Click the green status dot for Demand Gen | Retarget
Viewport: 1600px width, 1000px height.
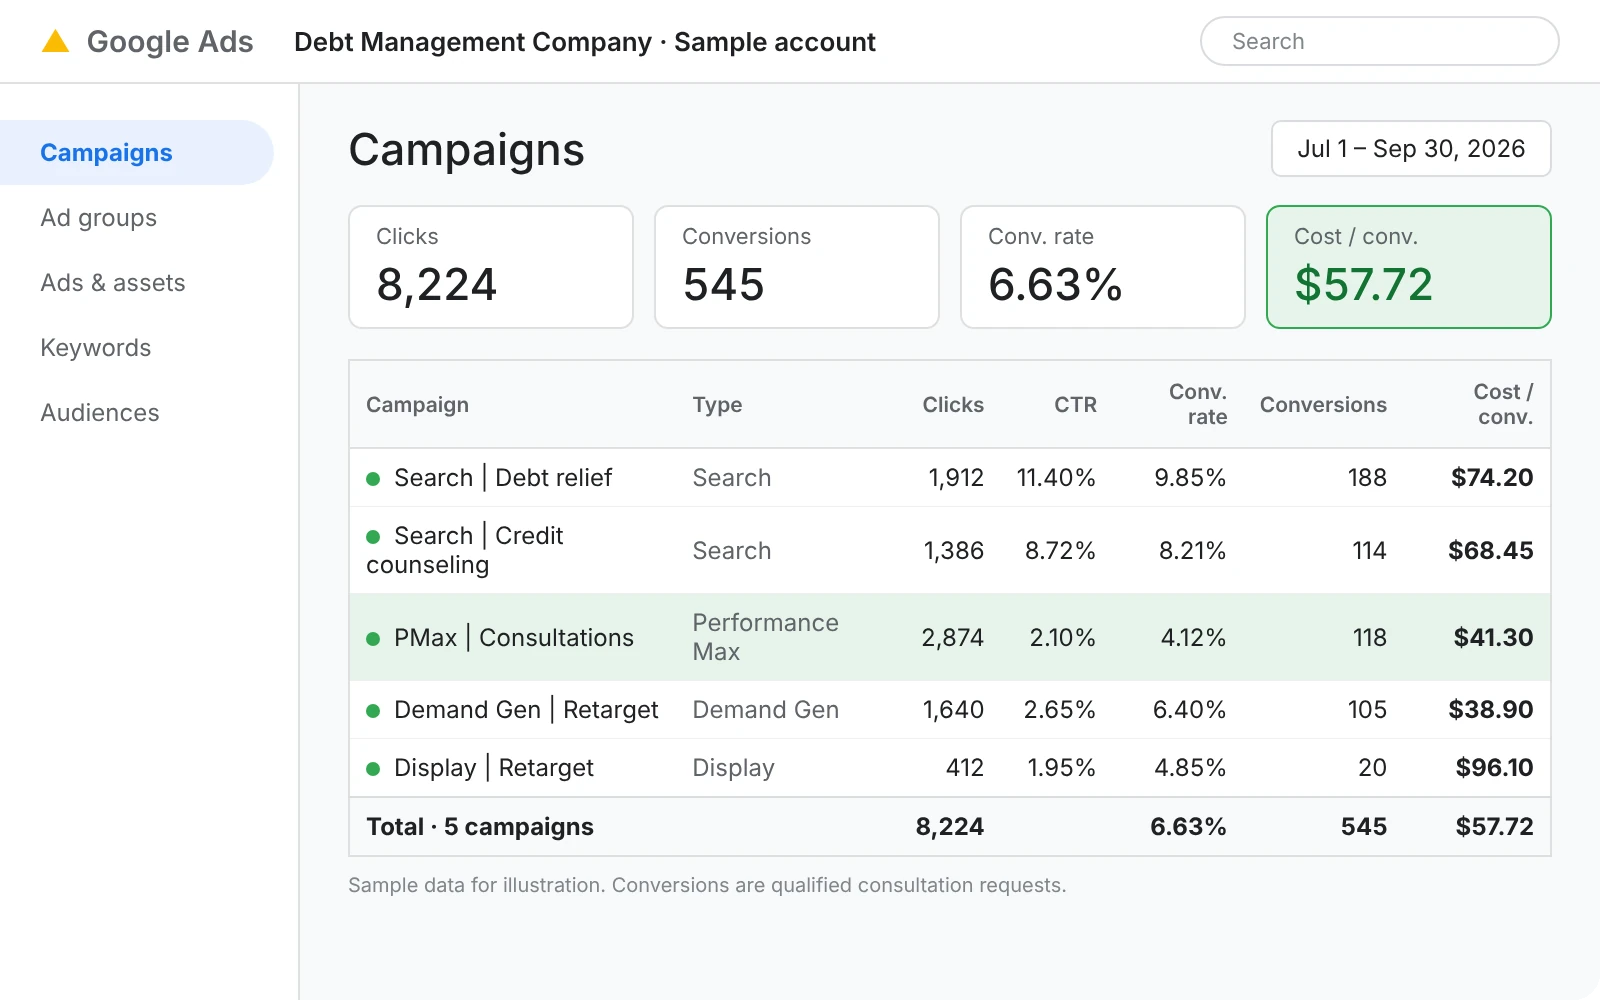373,711
